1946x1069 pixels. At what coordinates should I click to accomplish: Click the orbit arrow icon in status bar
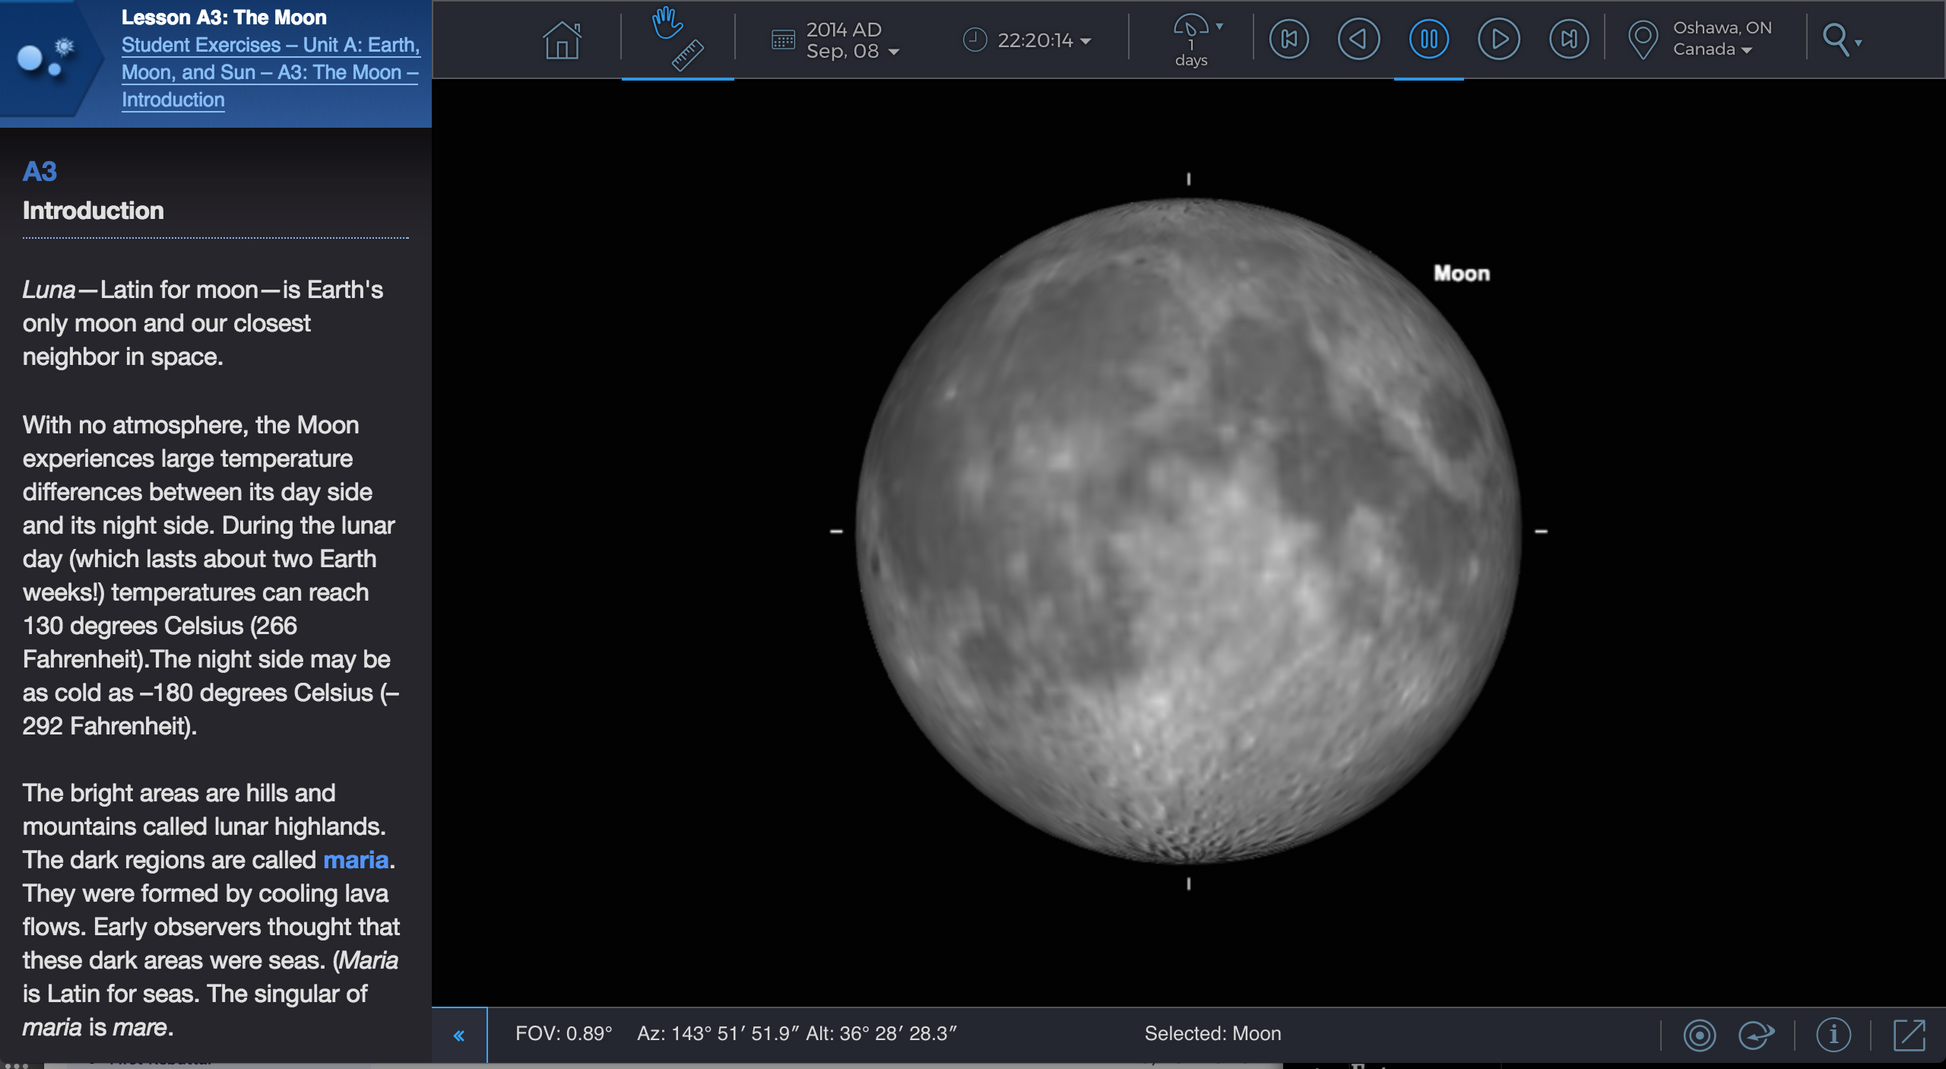(x=1756, y=1035)
